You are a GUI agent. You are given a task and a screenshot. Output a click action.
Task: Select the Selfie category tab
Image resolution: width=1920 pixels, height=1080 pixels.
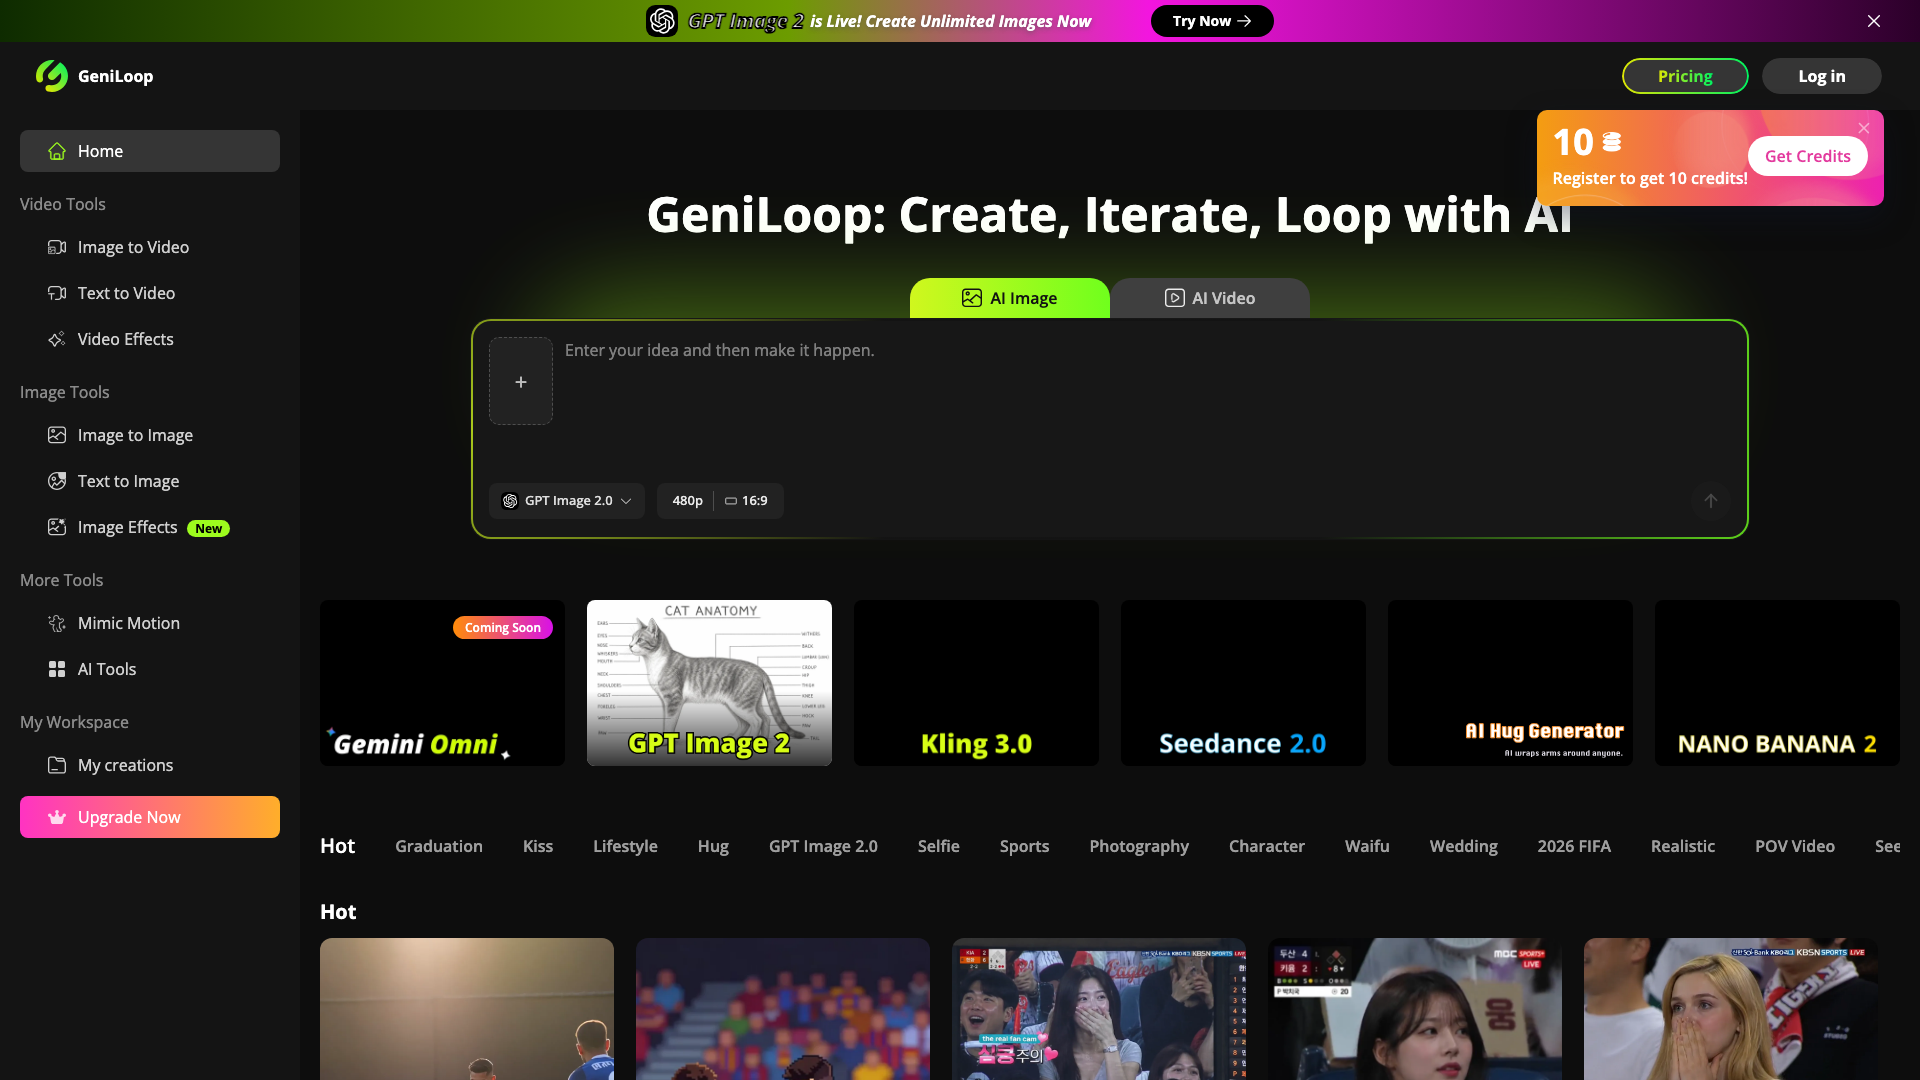click(x=939, y=846)
